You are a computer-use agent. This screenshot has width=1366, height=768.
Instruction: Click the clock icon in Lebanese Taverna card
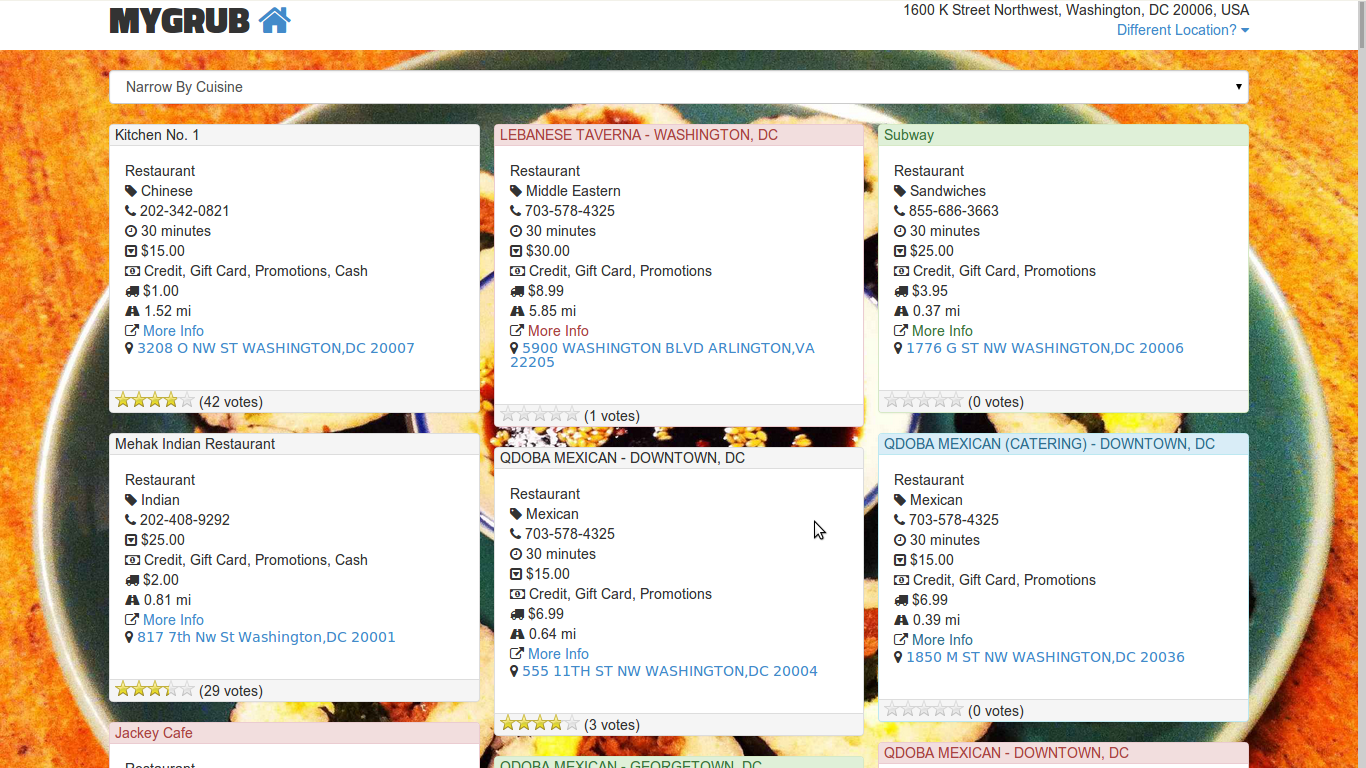(x=516, y=231)
